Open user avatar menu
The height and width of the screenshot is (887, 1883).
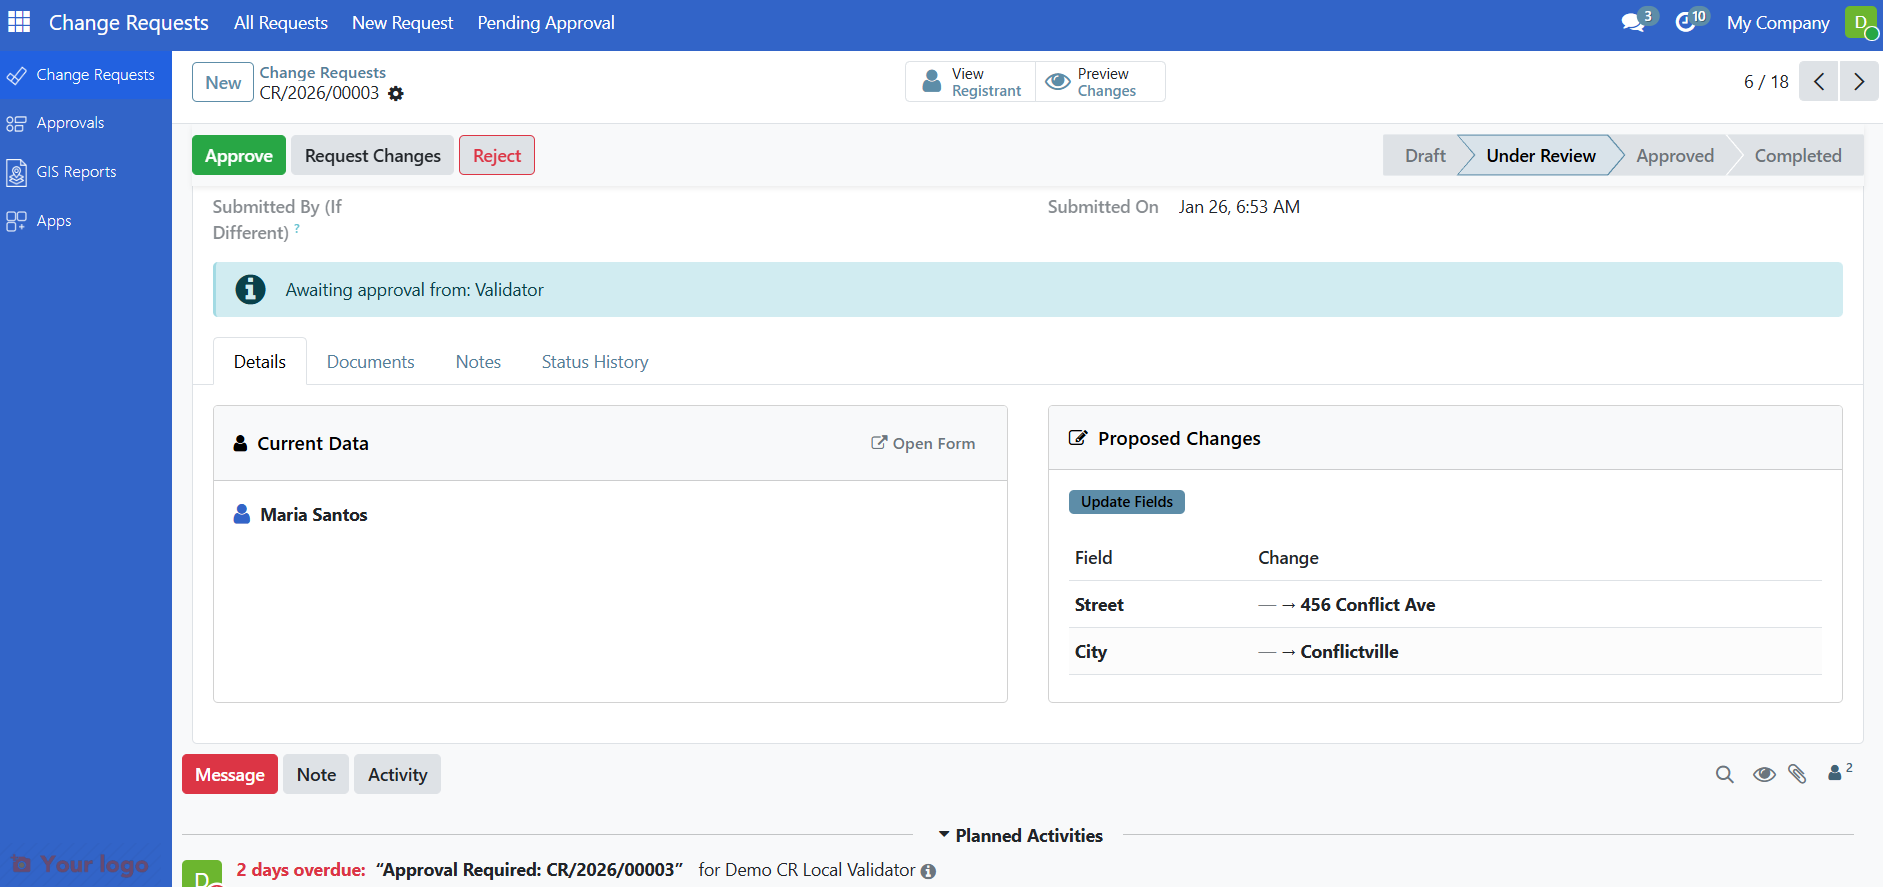coord(1861,23)
